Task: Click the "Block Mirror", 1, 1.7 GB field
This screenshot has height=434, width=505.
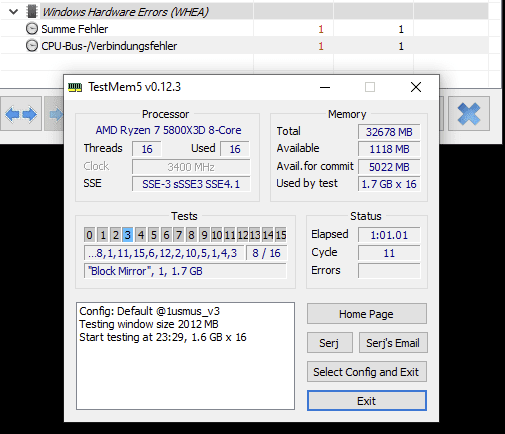Action: pos(185,271)
